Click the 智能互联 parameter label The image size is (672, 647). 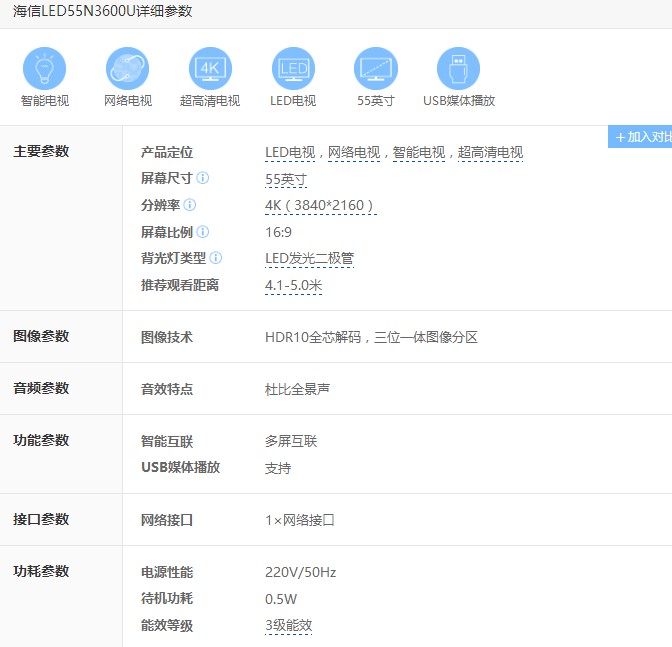167,441
